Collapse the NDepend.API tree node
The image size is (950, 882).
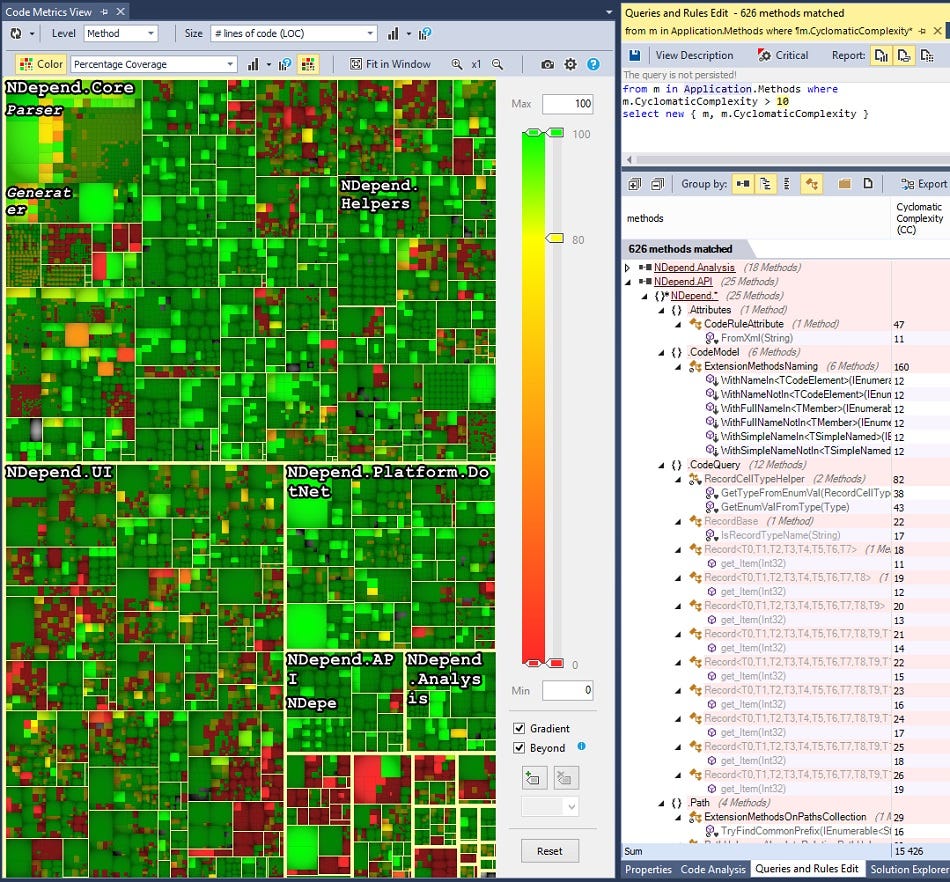(629, 281)
